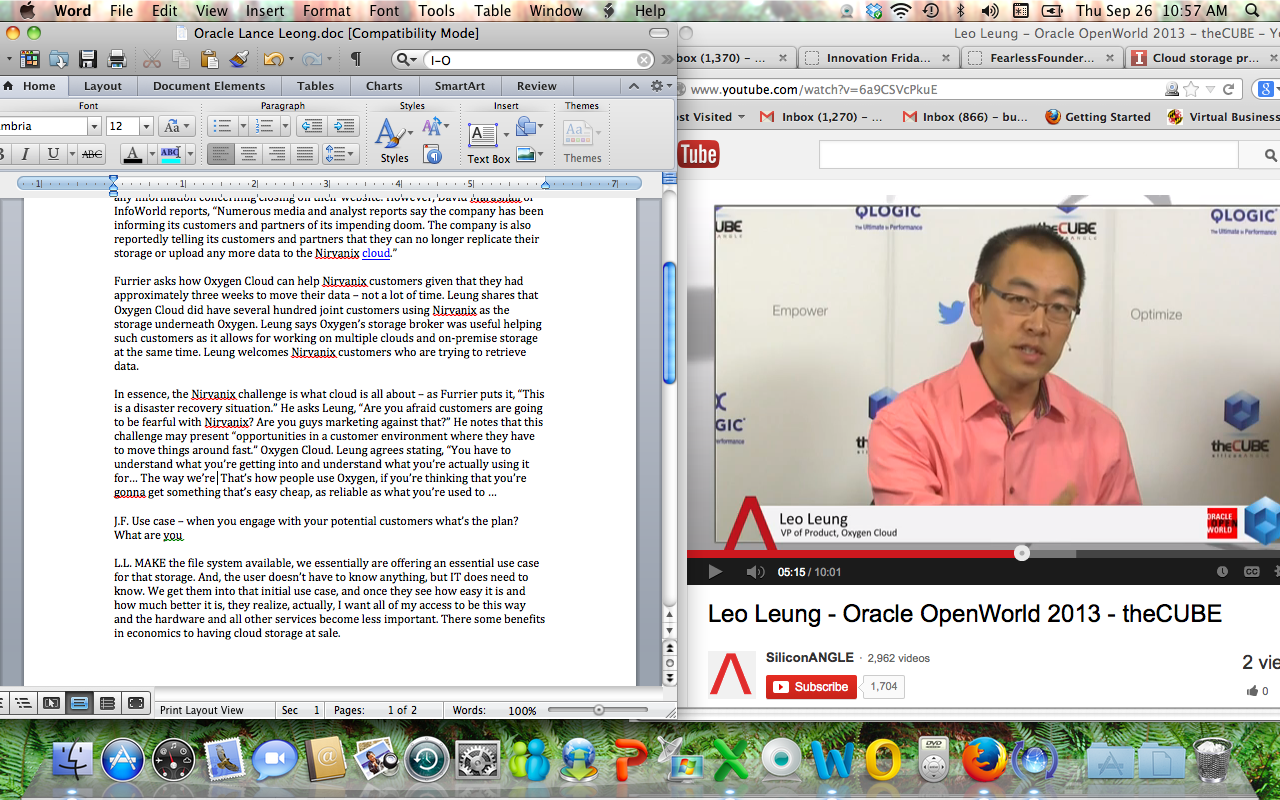Image resolution: width=1280 pixels, height=800 pixels.
Task: Expand the numbered list dropdown arrow
Action: click(284, 126)
